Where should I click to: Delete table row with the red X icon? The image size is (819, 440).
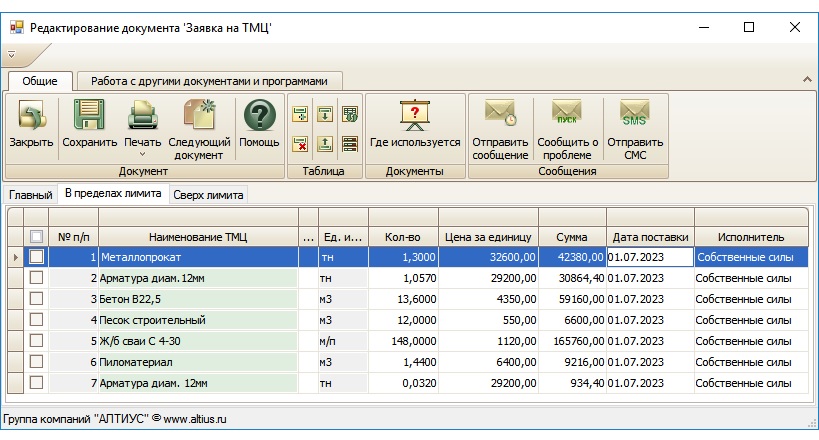point(300,144)
